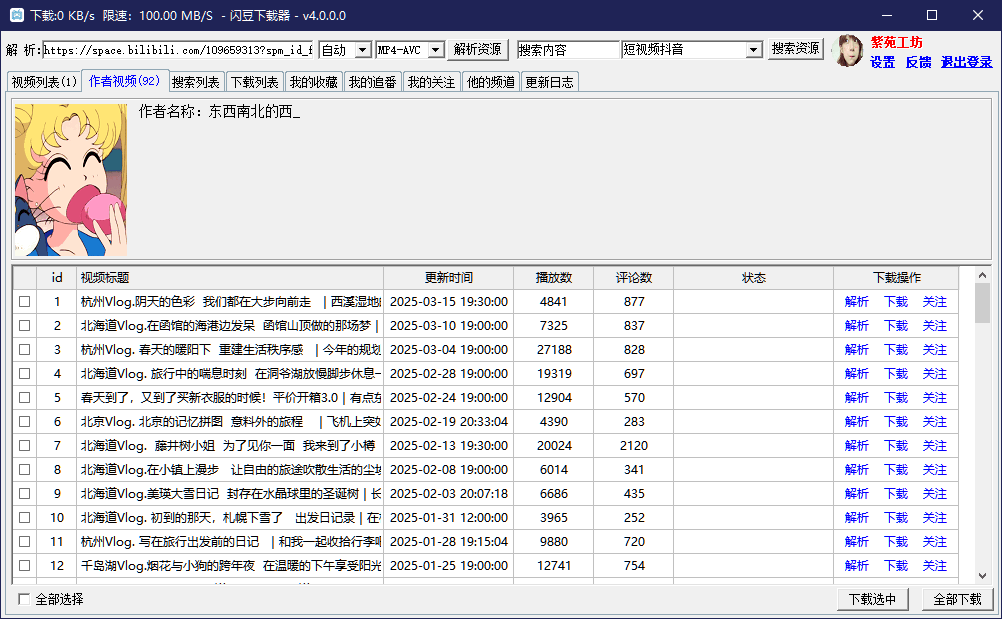The image size is (1002, 619).
Task: Select the 北海道Vlog. 藤井树小姐 title
Action: pos(228,445)
